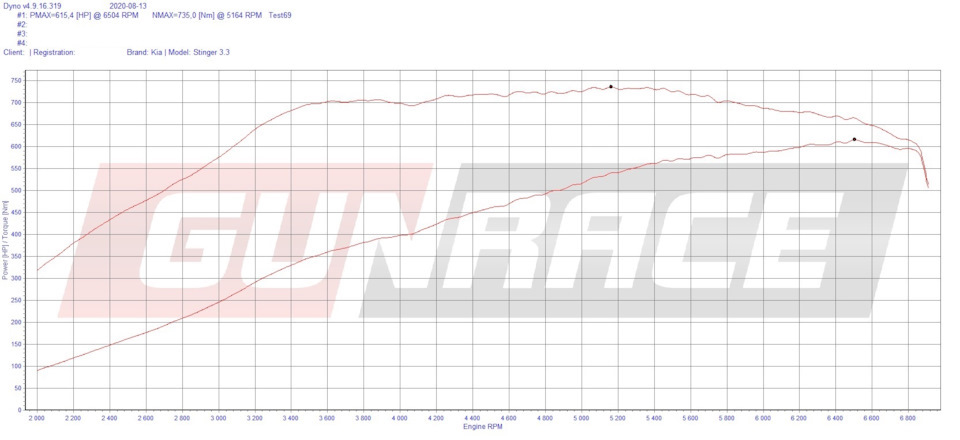Image resolution: width=960 pixels, height=440 pixels.
Task: Select the date '2020-08-13'
Action: [127, 5]
